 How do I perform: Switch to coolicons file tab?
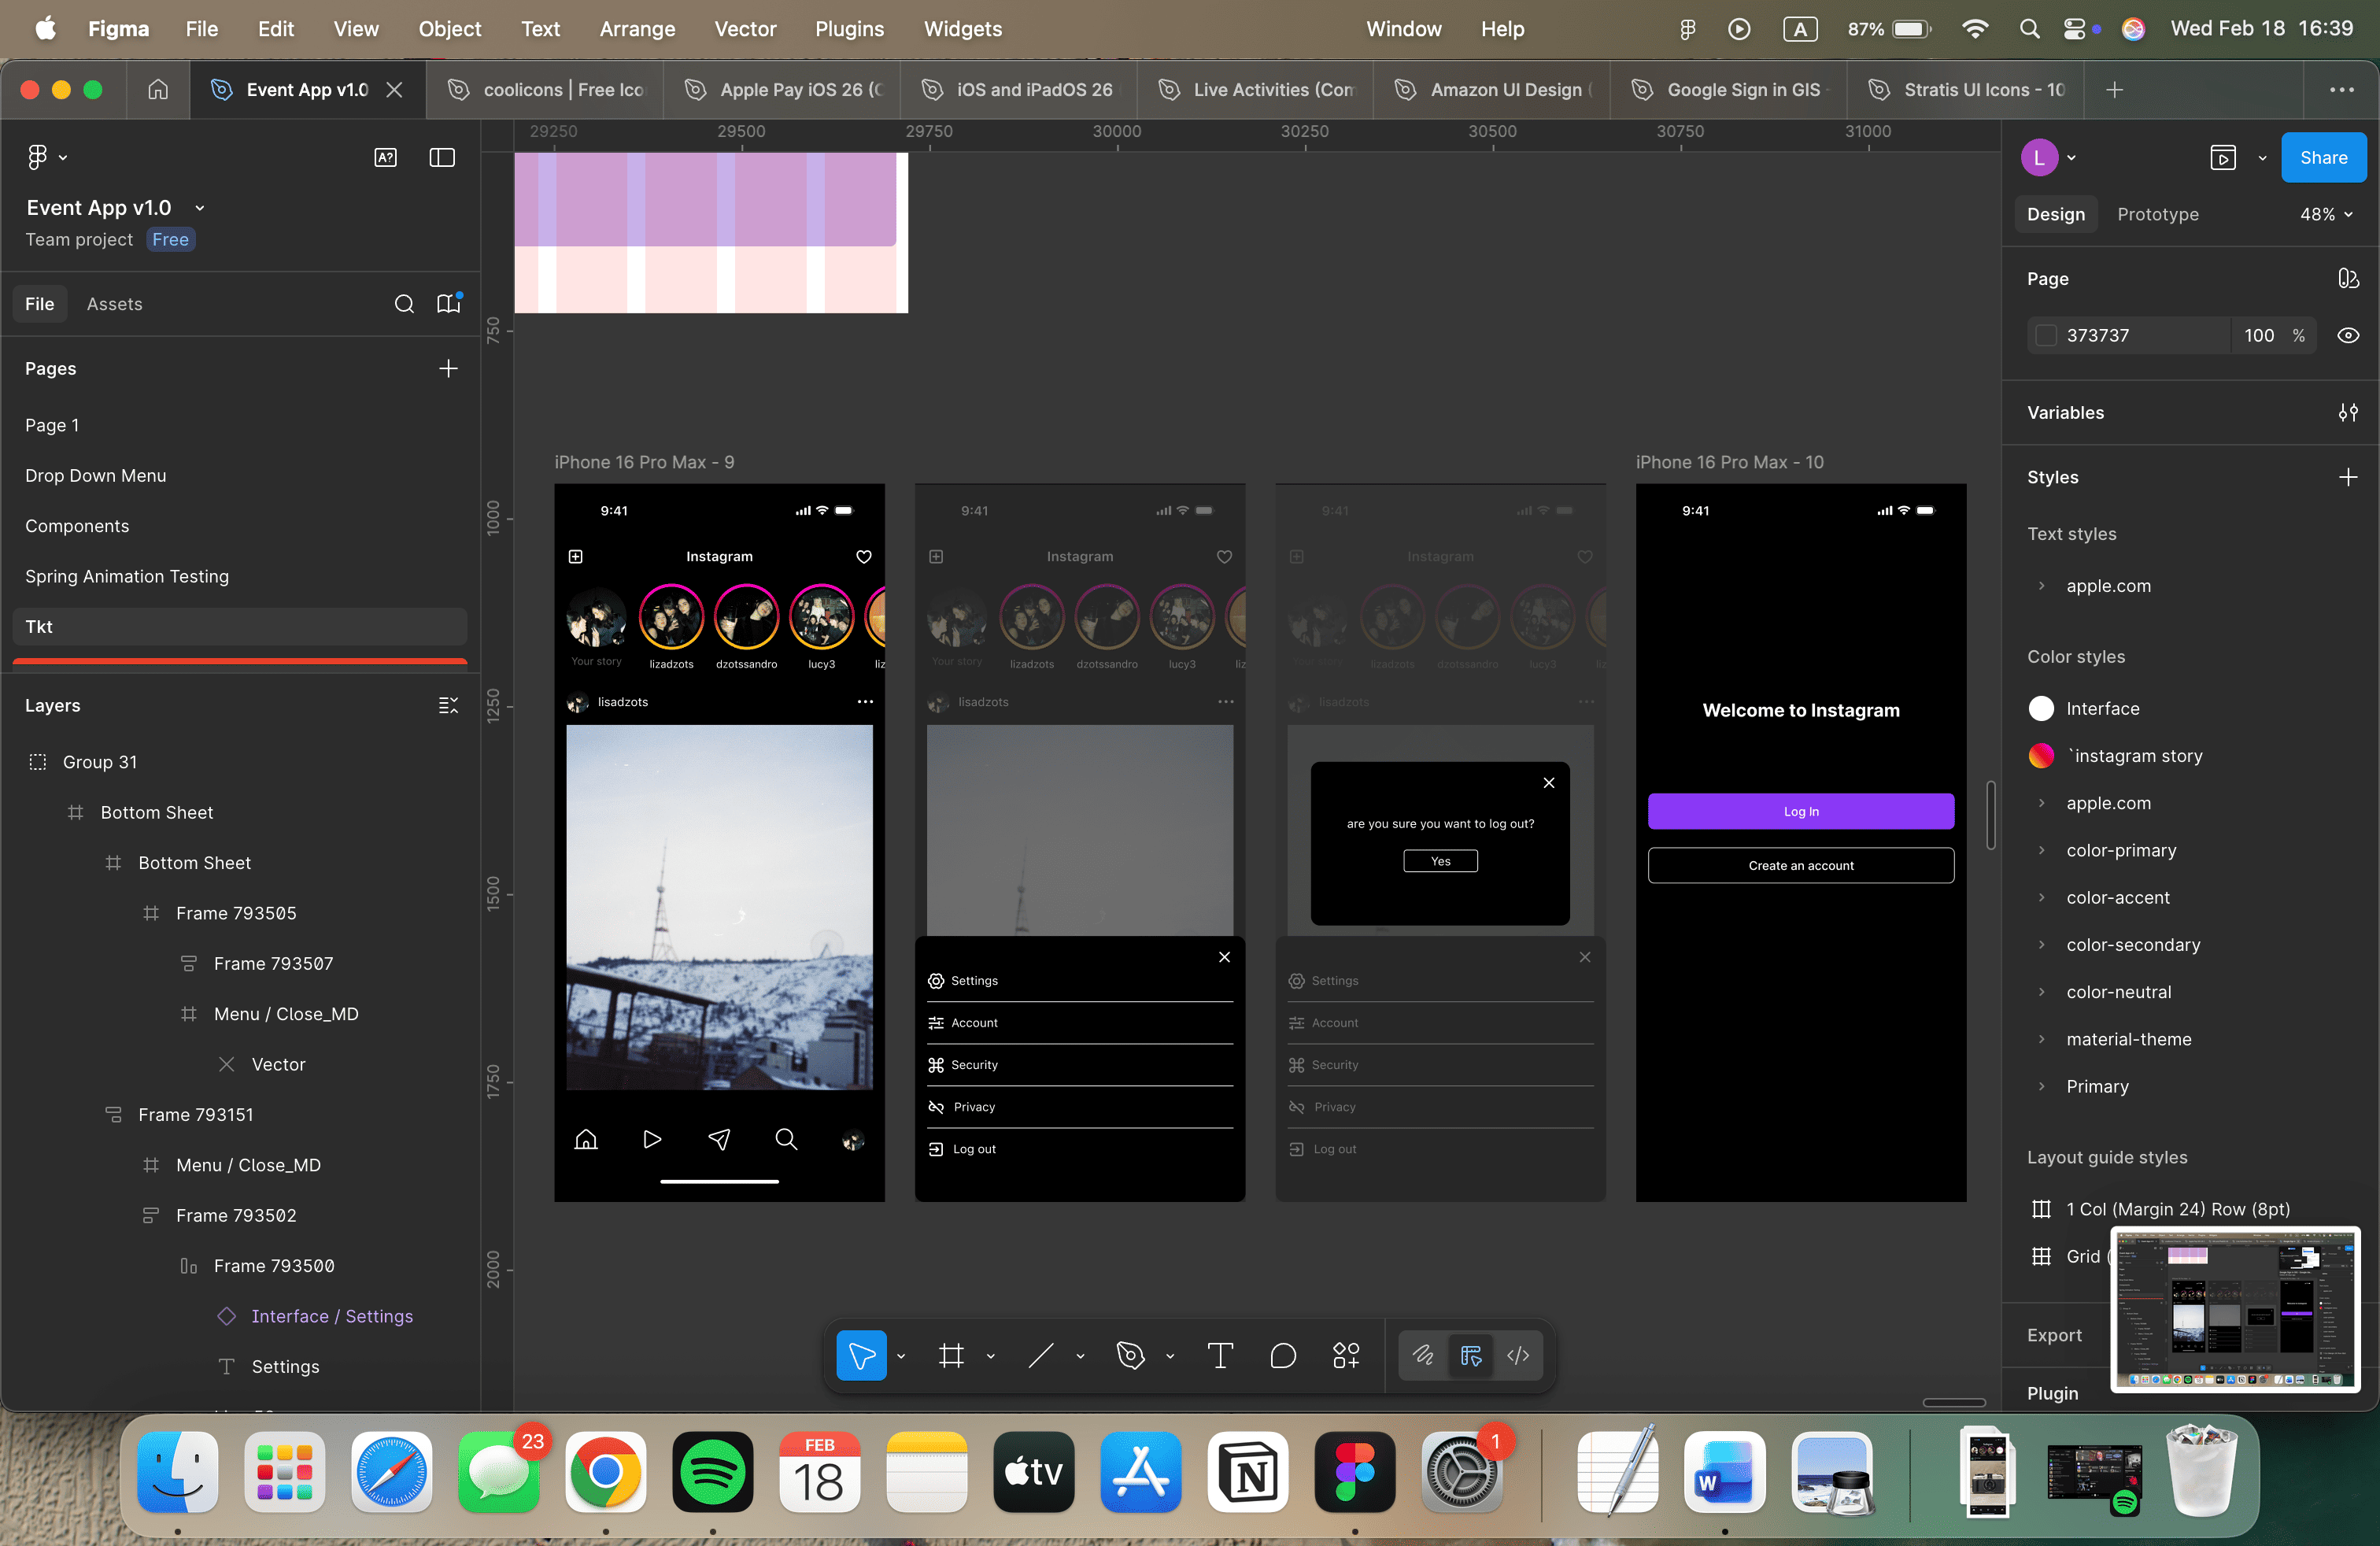[545, 90]
